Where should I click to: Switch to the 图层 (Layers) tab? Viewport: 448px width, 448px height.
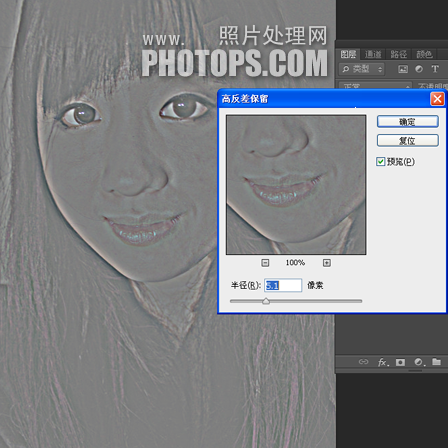click(x=348, y=54)
